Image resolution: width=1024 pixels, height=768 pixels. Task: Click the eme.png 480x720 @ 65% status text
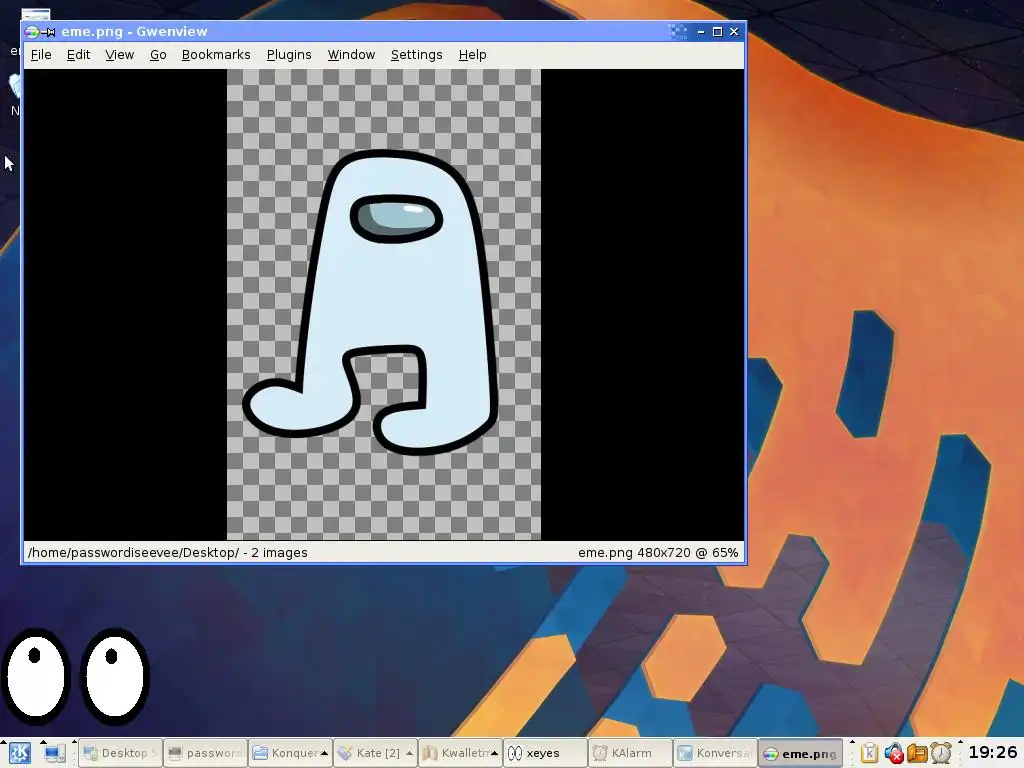tap(658, 552)
